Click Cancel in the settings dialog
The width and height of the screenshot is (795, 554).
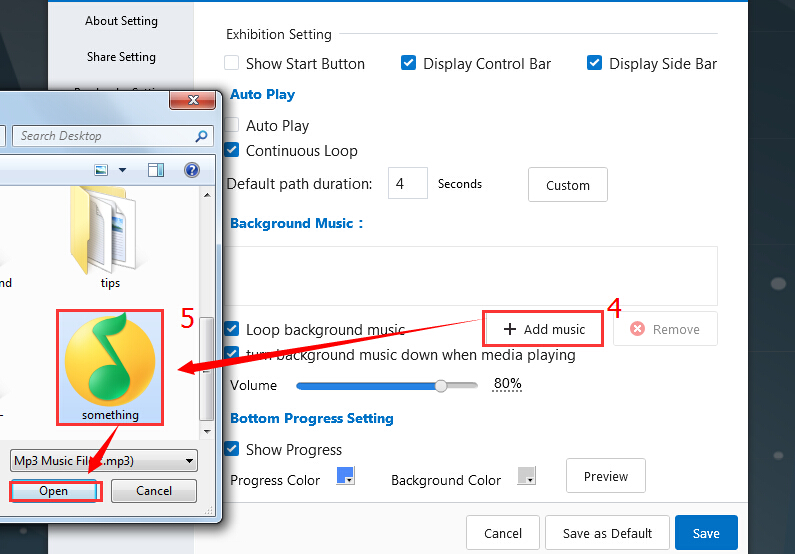[502, 533]
